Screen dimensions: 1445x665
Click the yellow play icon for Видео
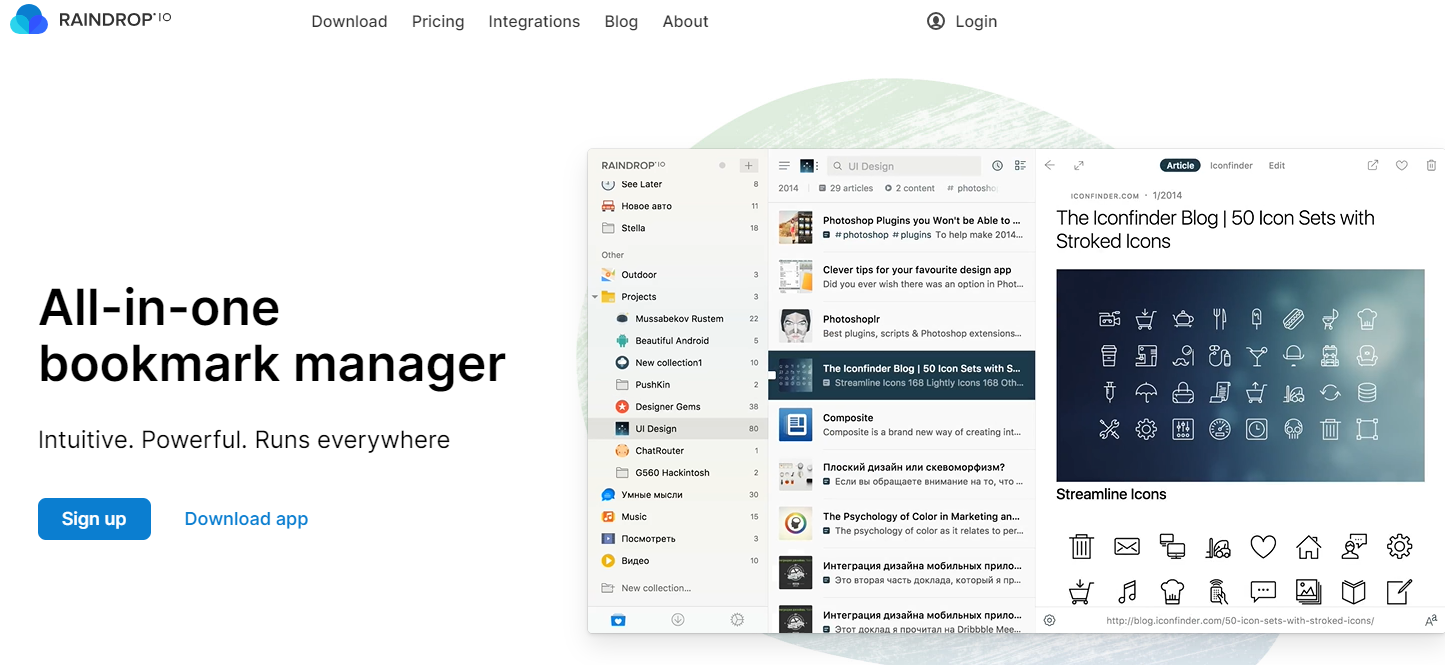608,561
